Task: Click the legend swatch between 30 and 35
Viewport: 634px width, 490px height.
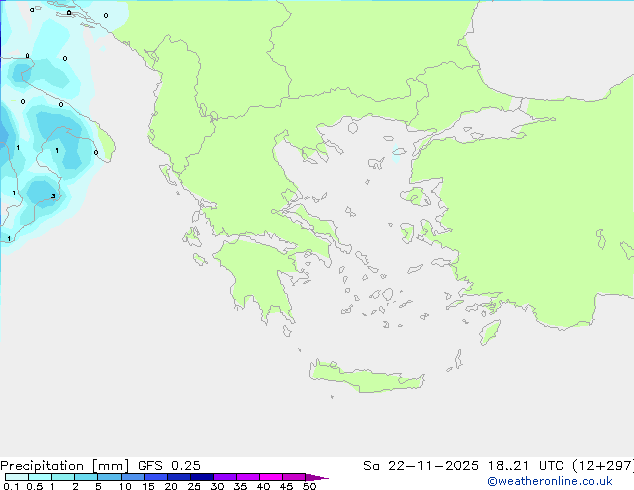Action: [225, 477]
